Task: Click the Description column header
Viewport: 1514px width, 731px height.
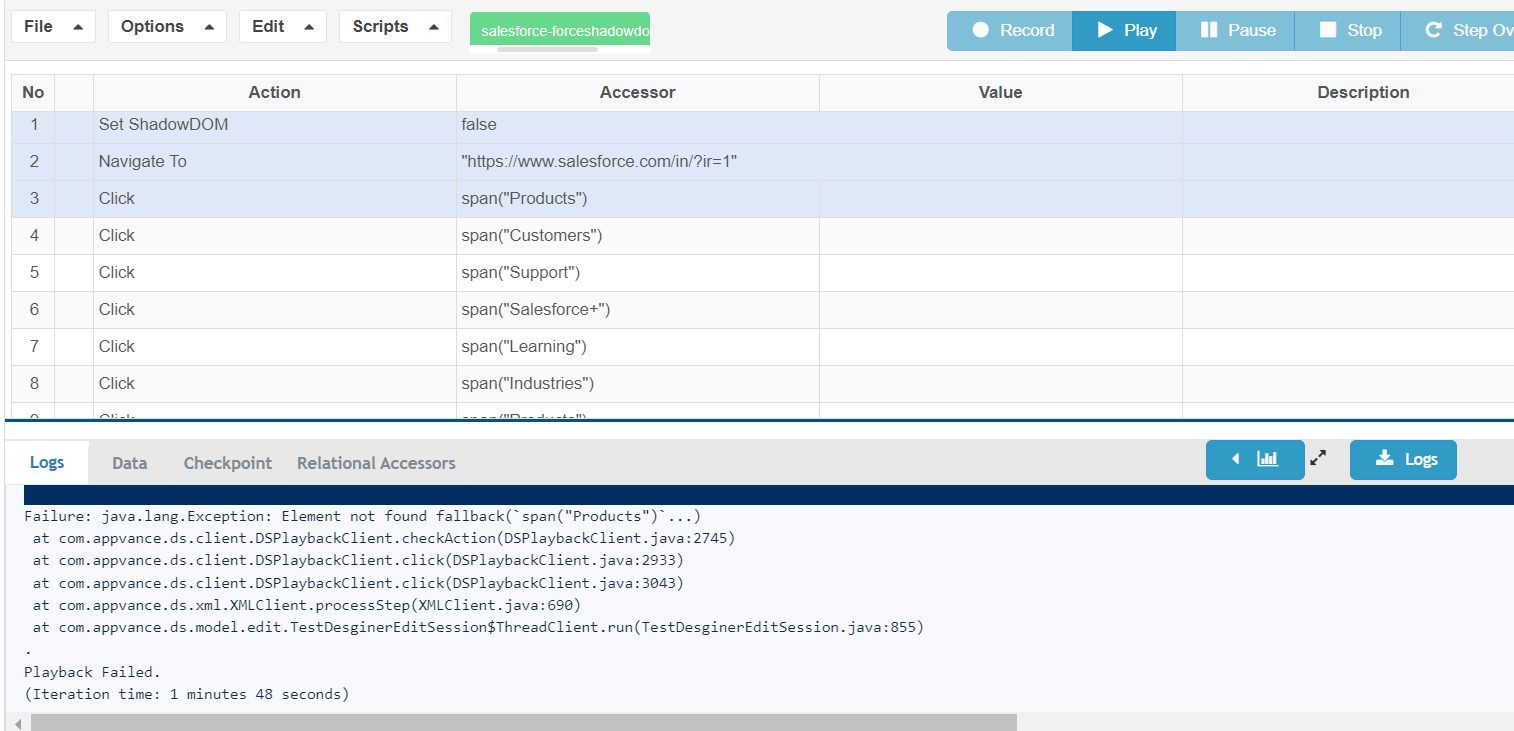Action: pyautogui.click(x=1348, y=92)
